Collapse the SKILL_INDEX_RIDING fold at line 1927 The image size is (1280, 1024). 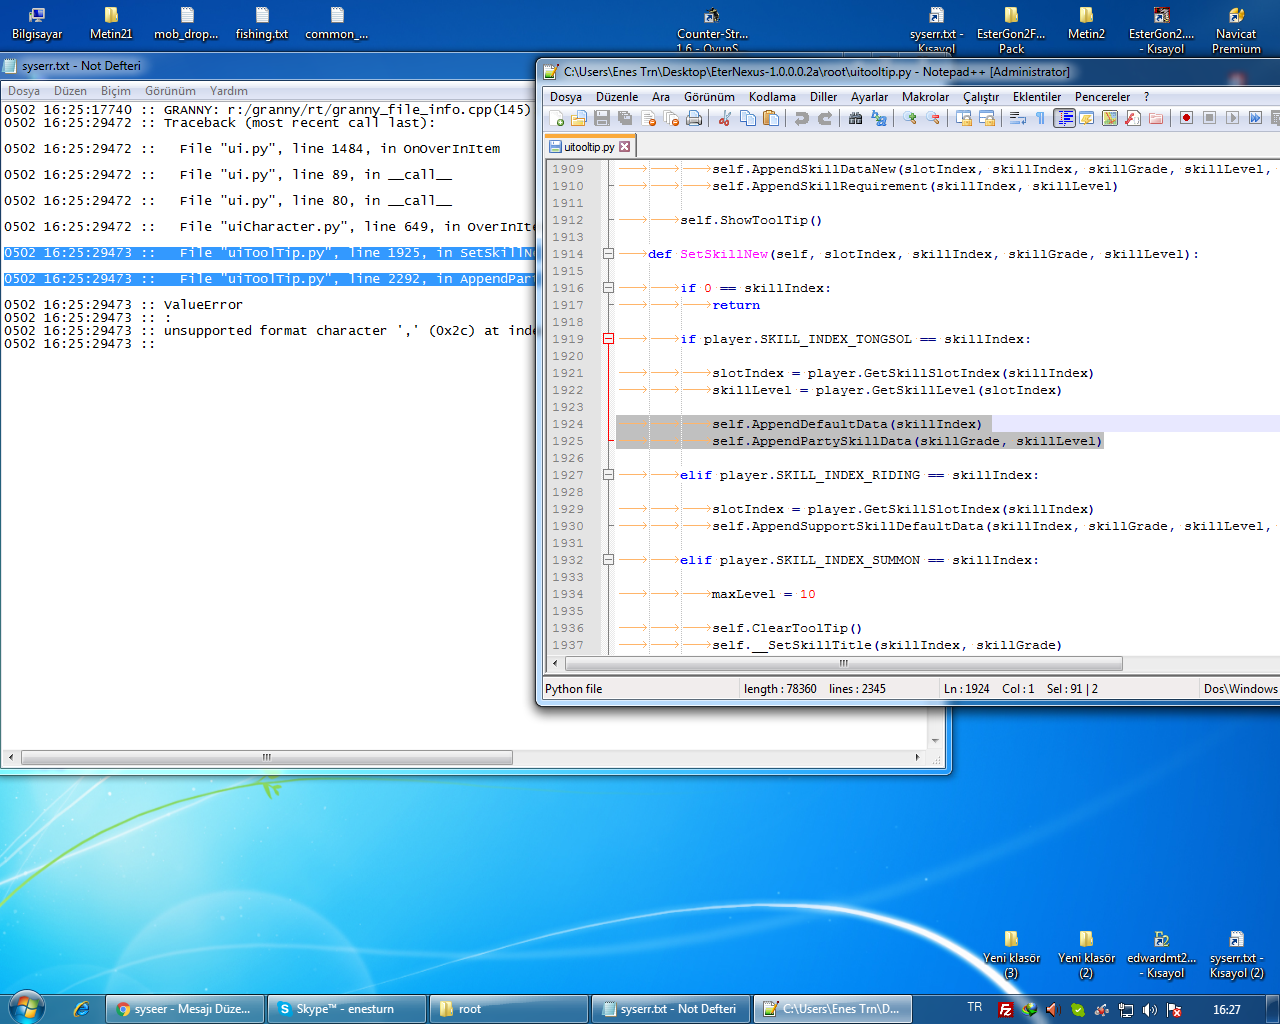608,475
